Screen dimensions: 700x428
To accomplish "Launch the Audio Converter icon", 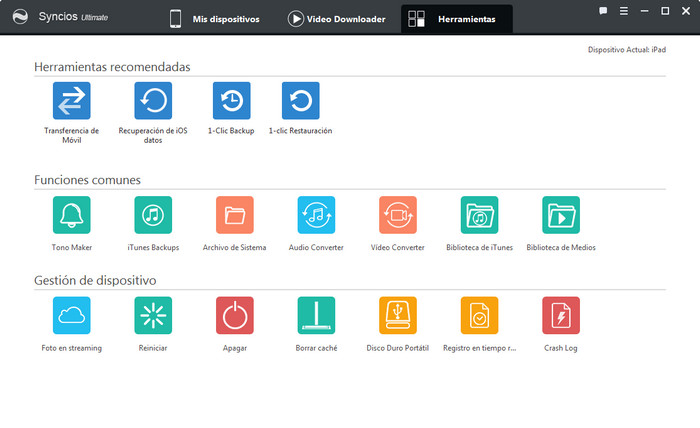I will [x=316, y=215].
